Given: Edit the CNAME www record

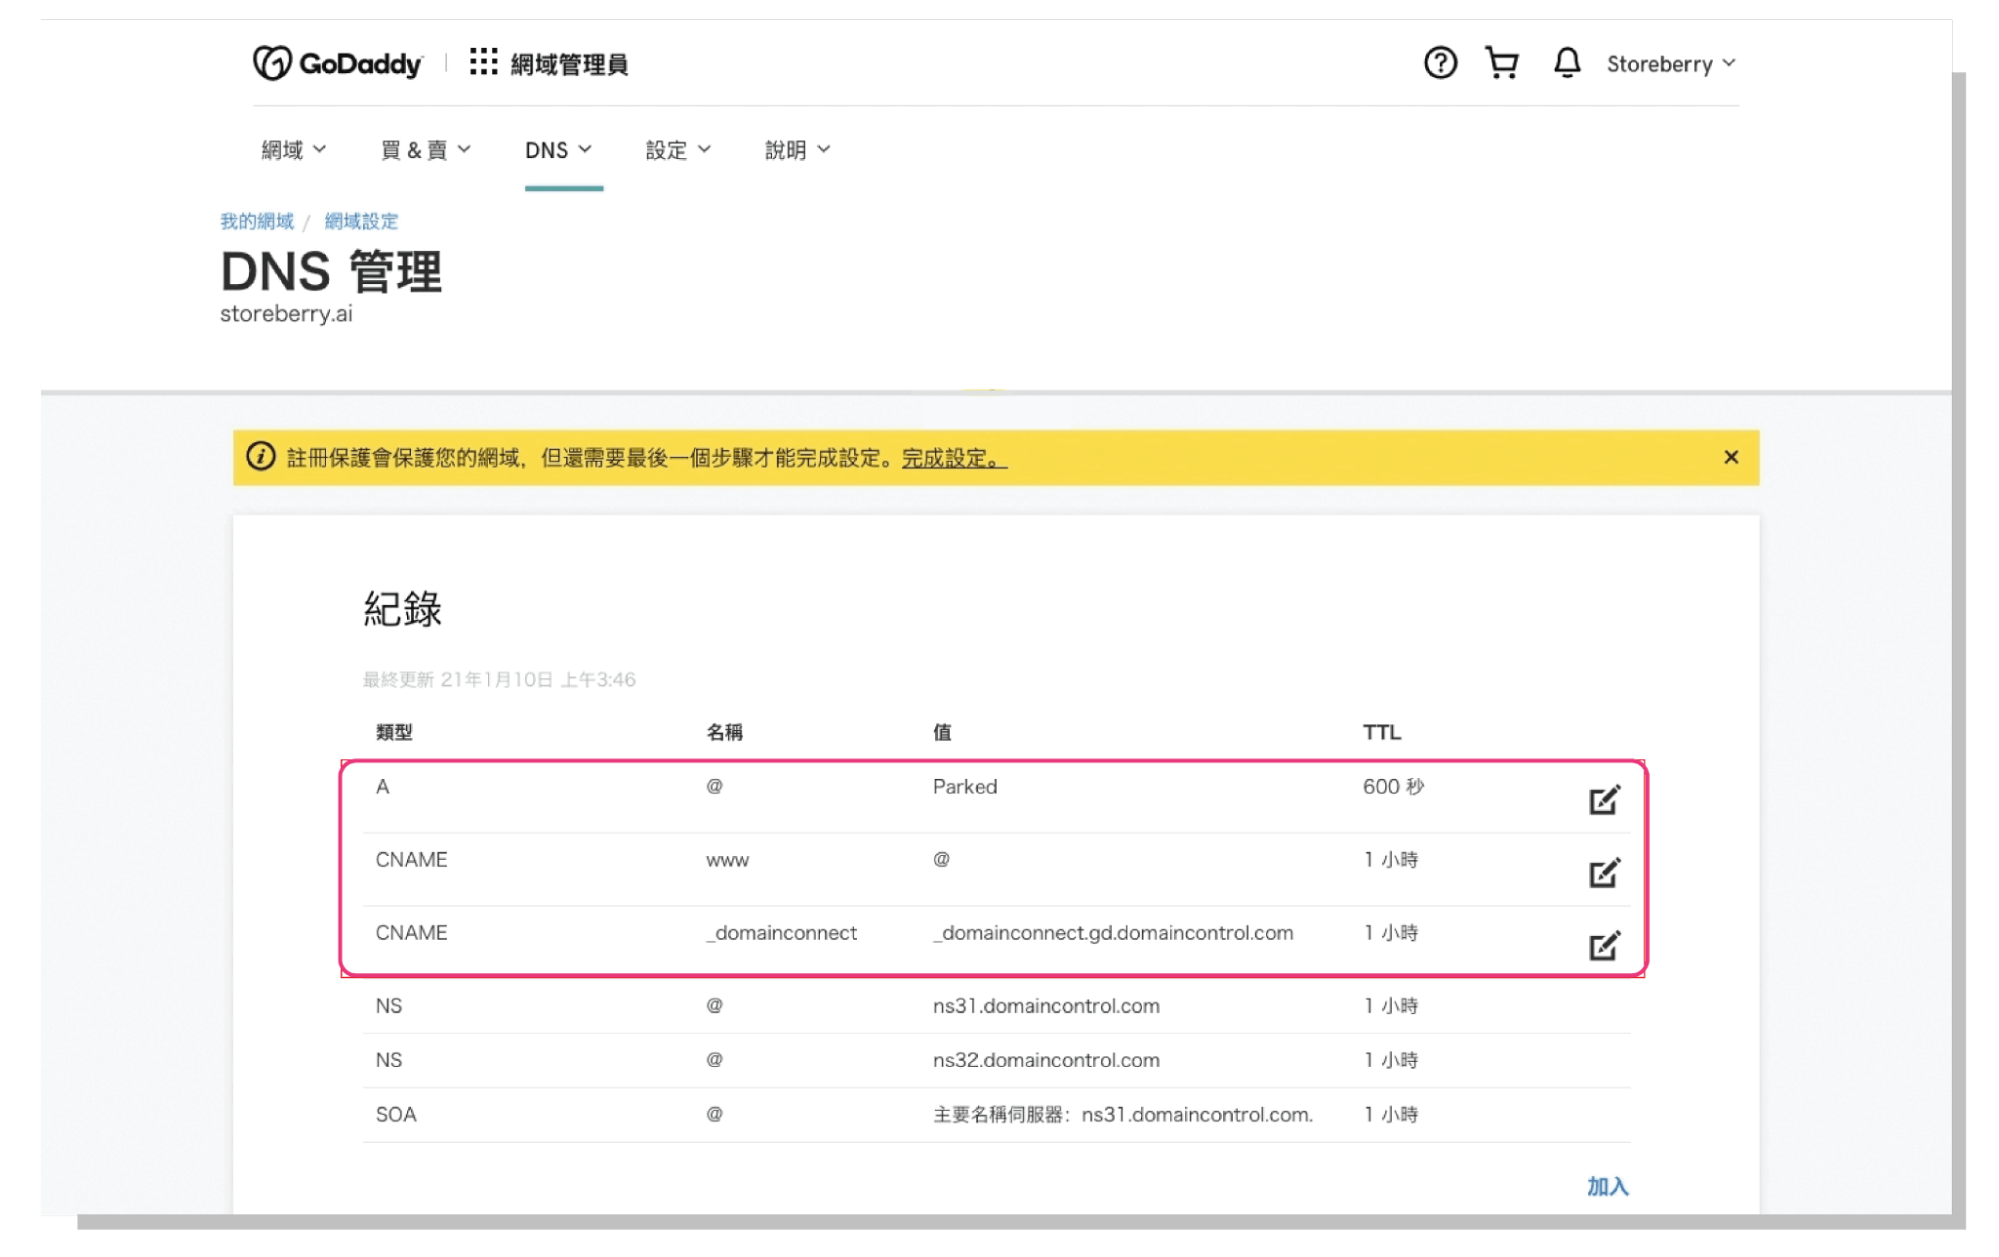Looking at the screenshot, I should [x=1604, y=873].
